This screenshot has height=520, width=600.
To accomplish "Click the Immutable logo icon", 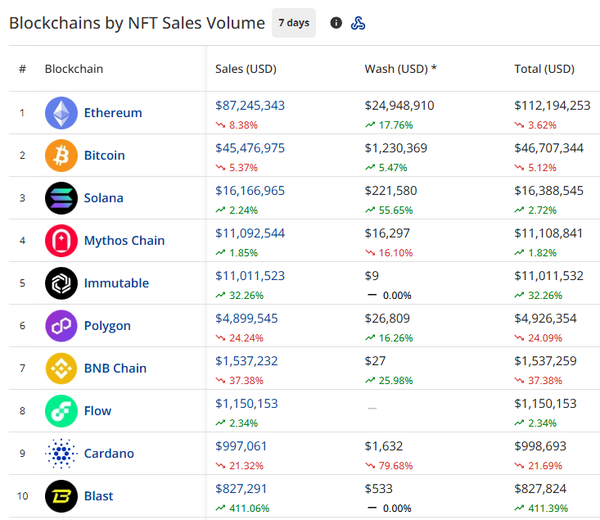I will pos(61,283).
